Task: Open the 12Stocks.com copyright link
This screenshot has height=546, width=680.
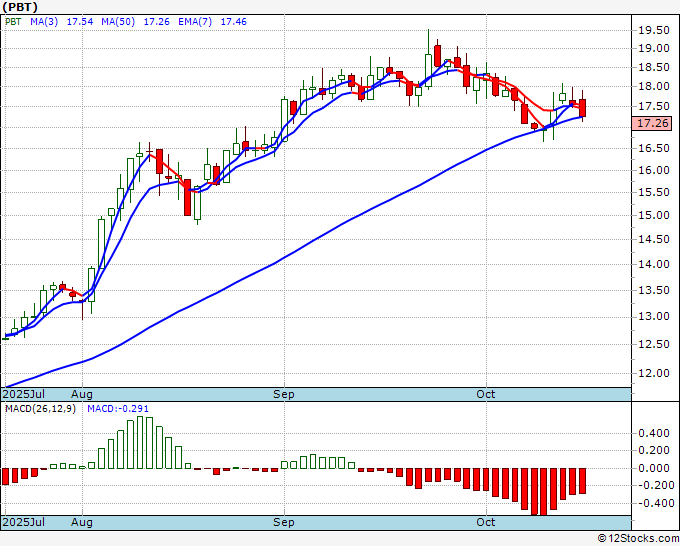Action: (638, 539)
